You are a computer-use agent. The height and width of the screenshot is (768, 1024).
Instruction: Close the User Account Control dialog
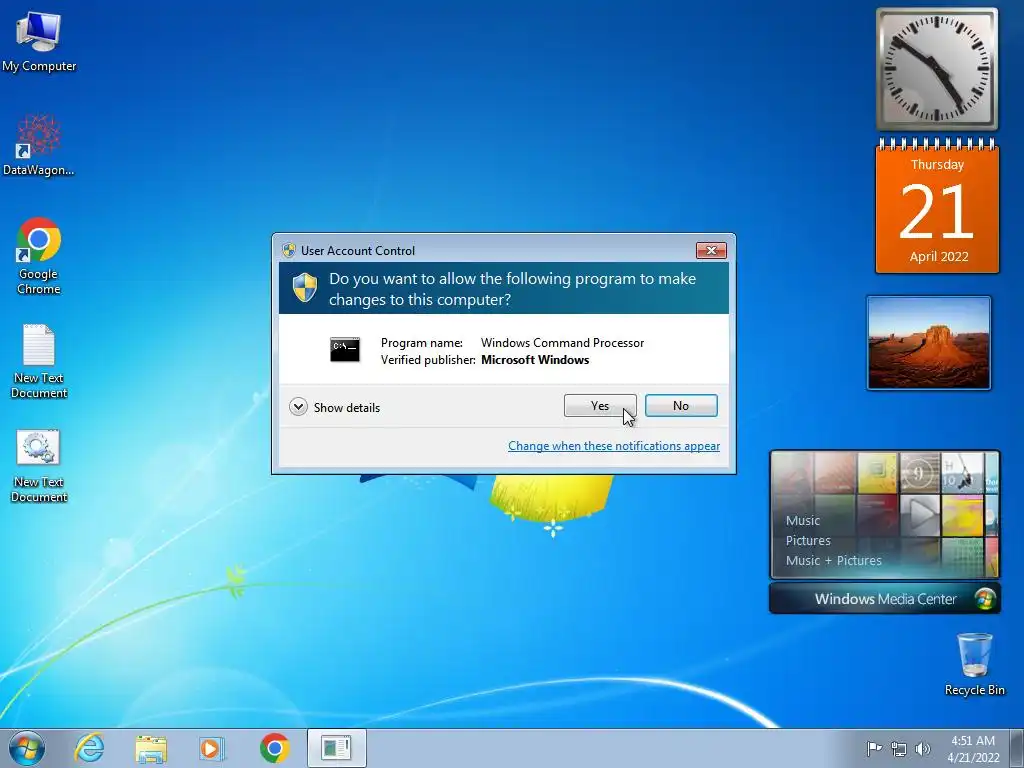(x=711, y=250)
